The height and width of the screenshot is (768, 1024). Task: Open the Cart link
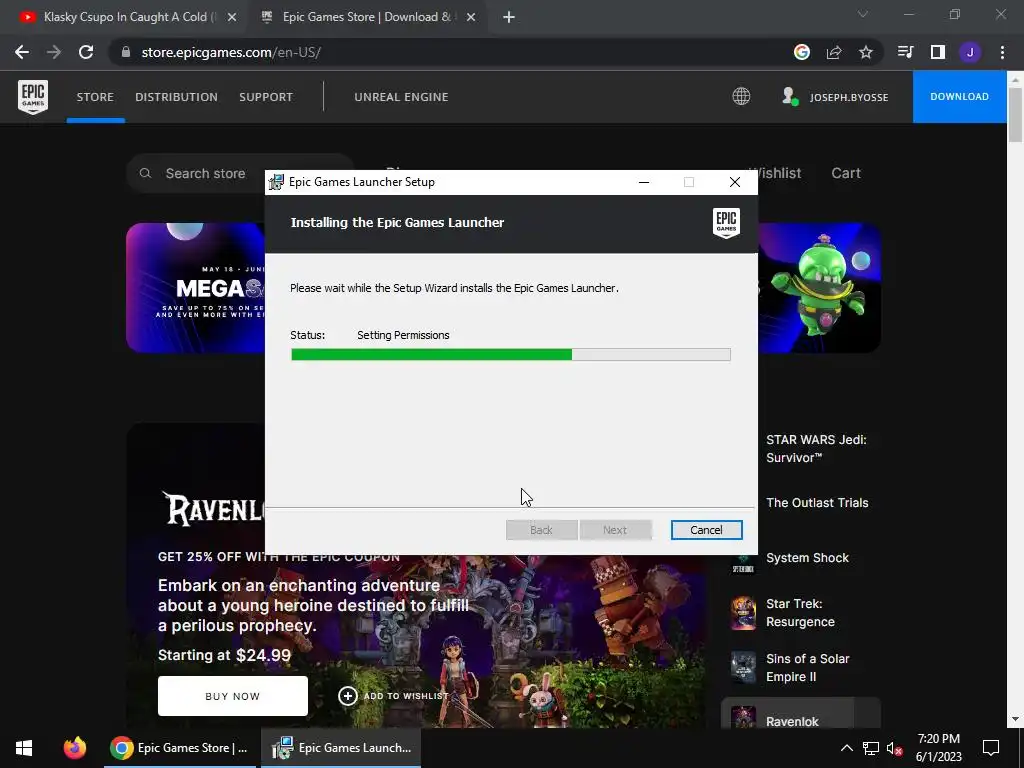[x=846, y=173]
